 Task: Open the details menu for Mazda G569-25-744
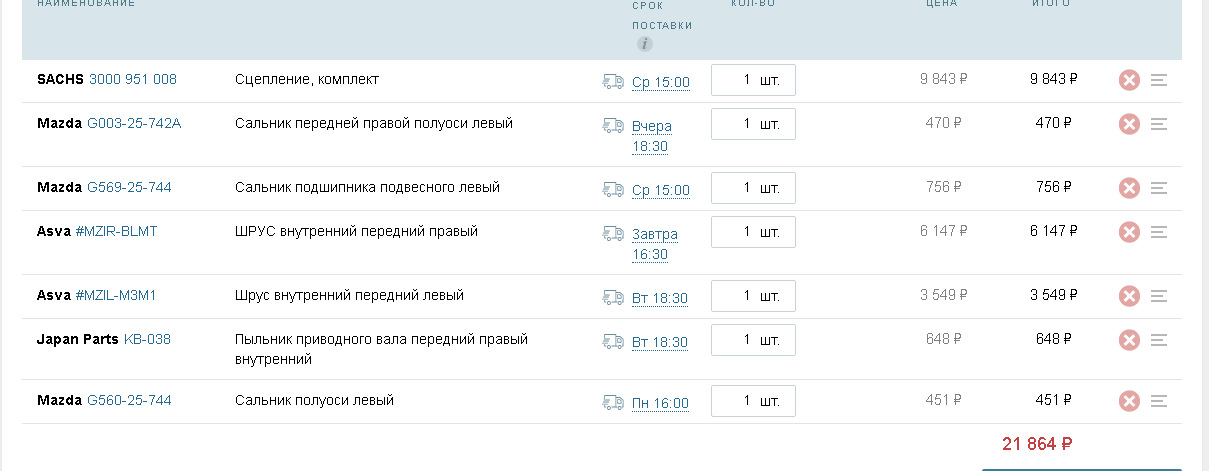(x=1159, y=188)
